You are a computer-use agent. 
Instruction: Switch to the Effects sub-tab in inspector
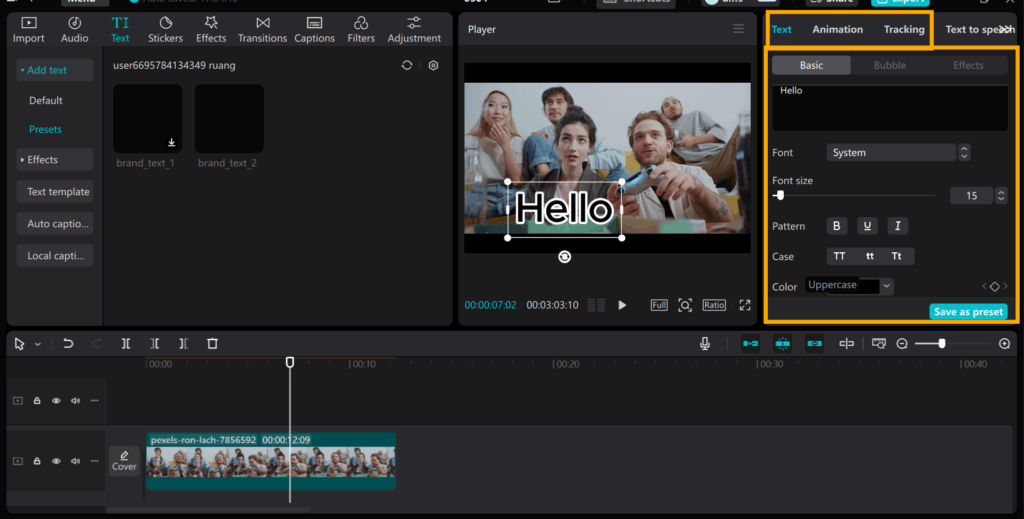(x=968, y=65)
